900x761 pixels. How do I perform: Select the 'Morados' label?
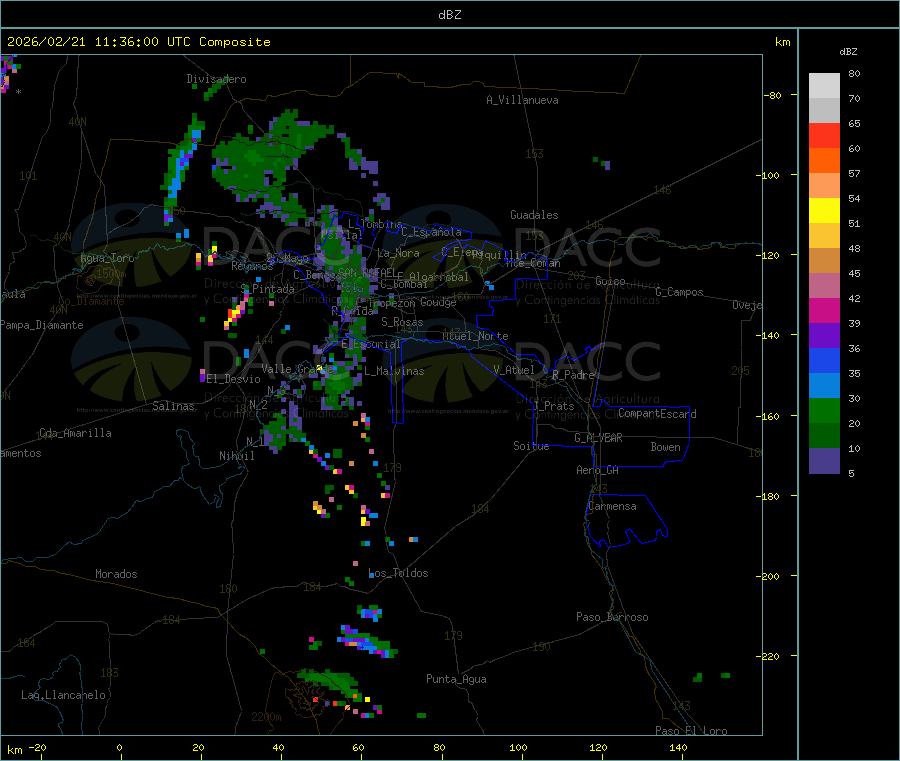pyautogui.click(x=116, y=574)
